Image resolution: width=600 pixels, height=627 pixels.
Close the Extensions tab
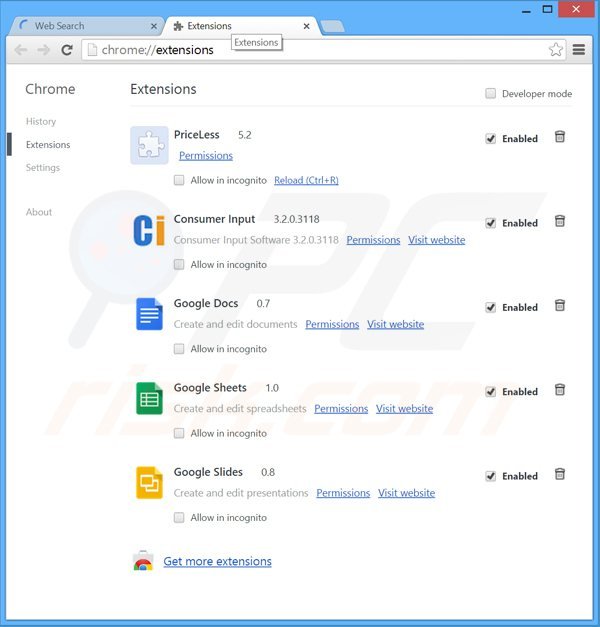[x=306, y=26]
